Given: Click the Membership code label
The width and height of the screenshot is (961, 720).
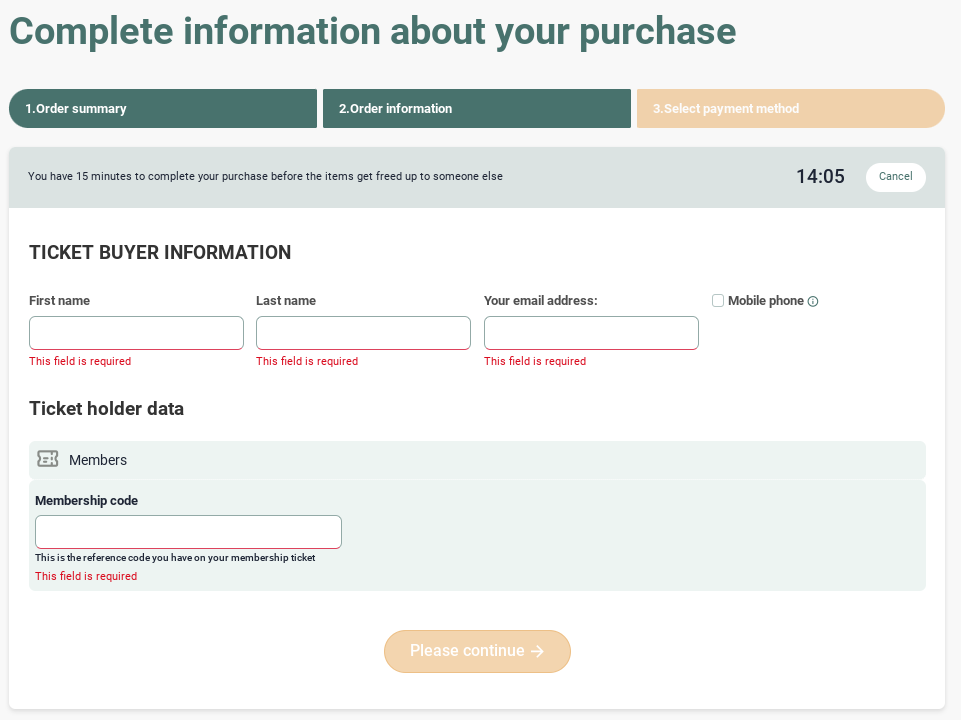Looking at the screenshot, I should click(86, 501).
